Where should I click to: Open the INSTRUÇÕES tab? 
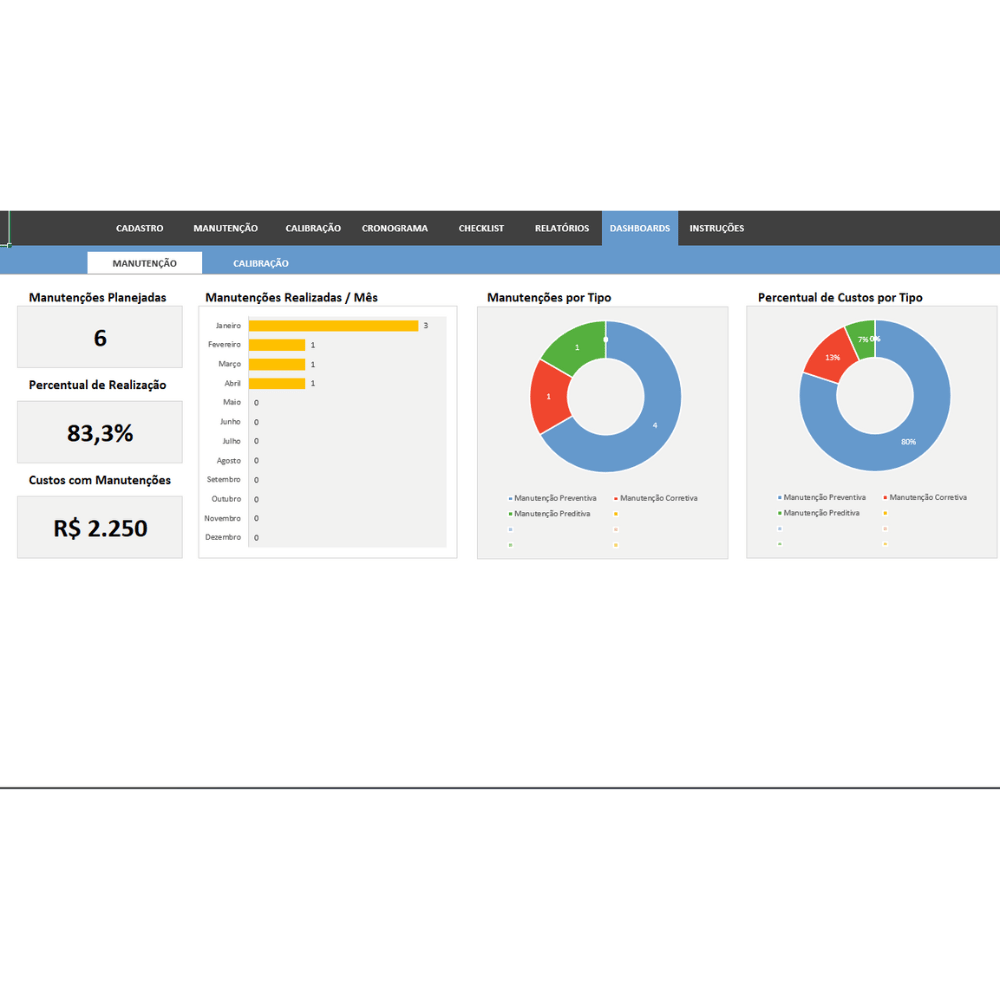click(x=717, y=228)
